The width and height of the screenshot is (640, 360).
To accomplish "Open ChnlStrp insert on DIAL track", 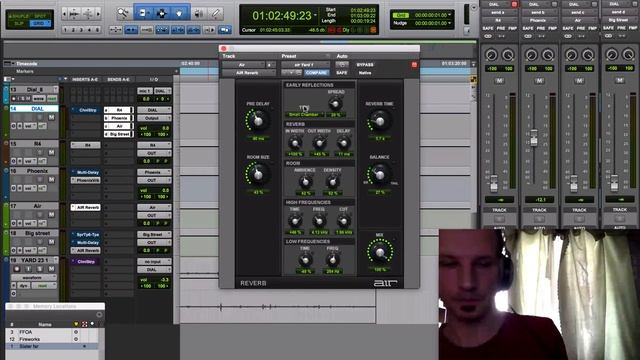I will (86, 110).
